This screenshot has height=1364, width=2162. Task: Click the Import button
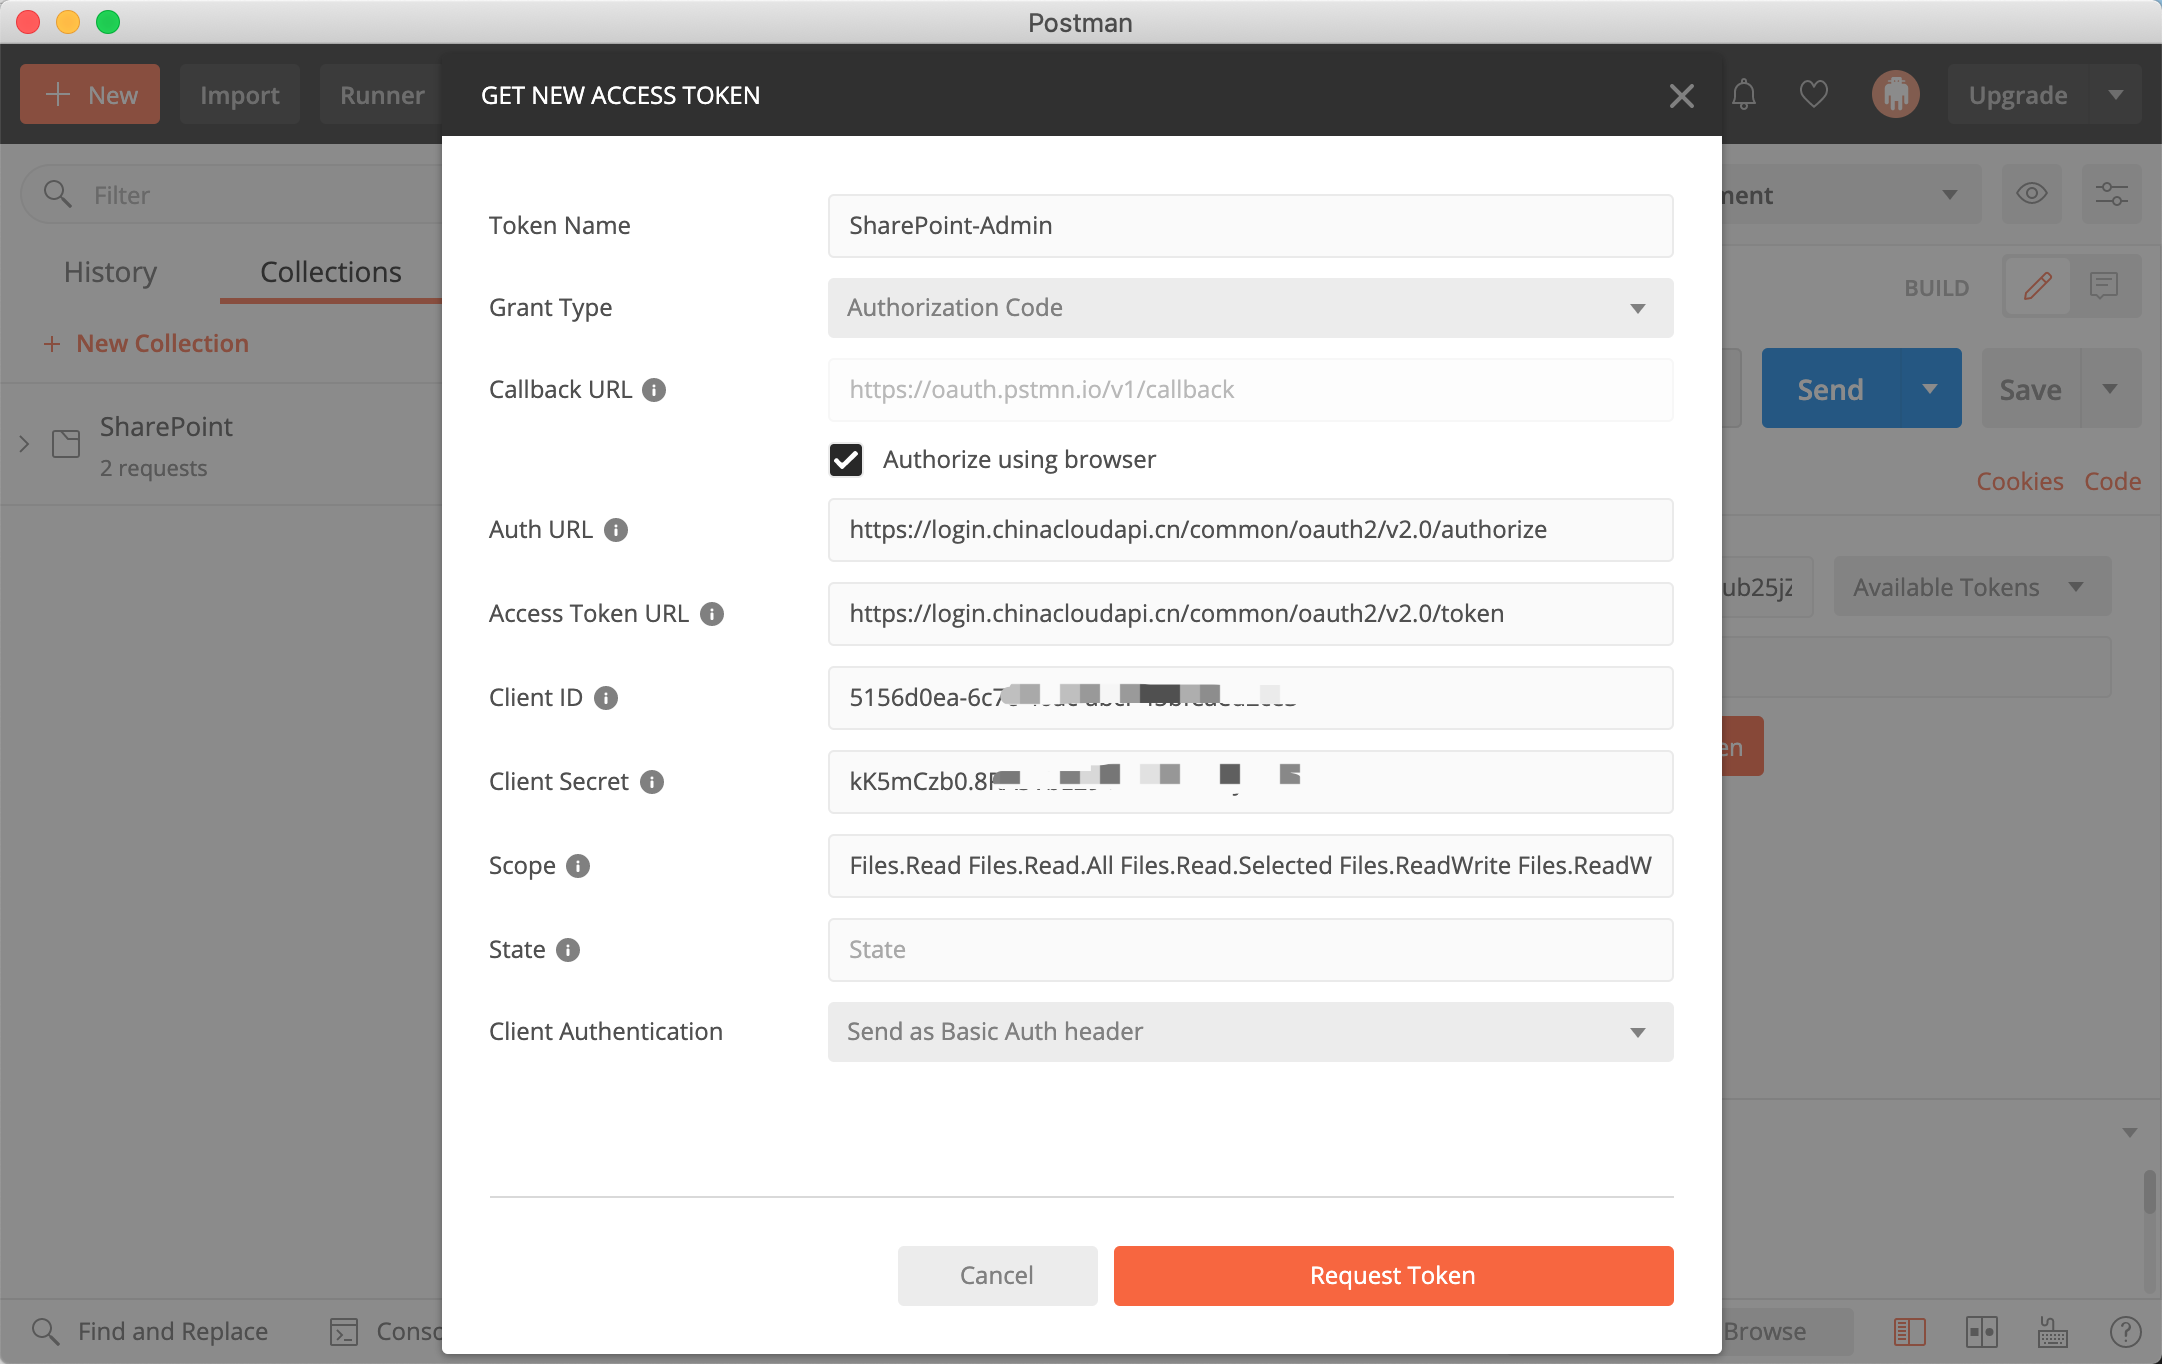click(240, 95)
